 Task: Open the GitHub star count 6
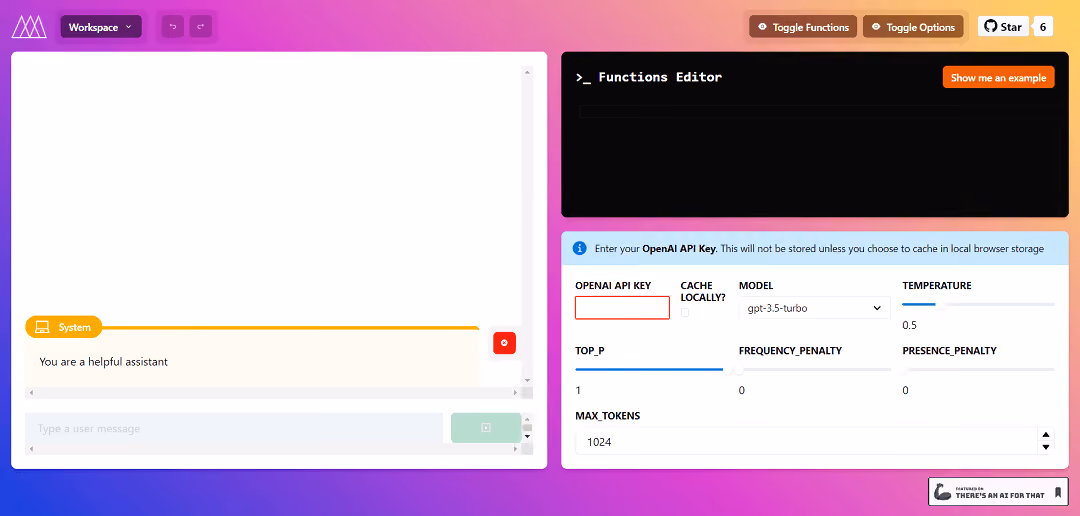coord(1043,27)
